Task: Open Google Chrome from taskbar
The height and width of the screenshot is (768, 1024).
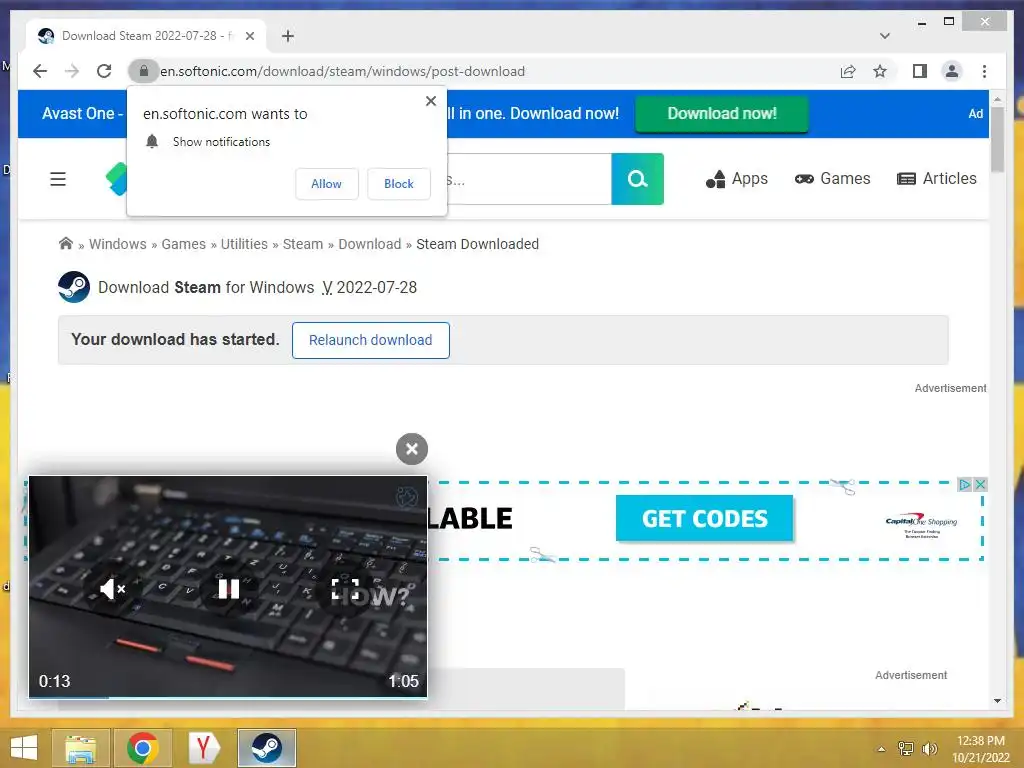Action: tap(142, 748)
